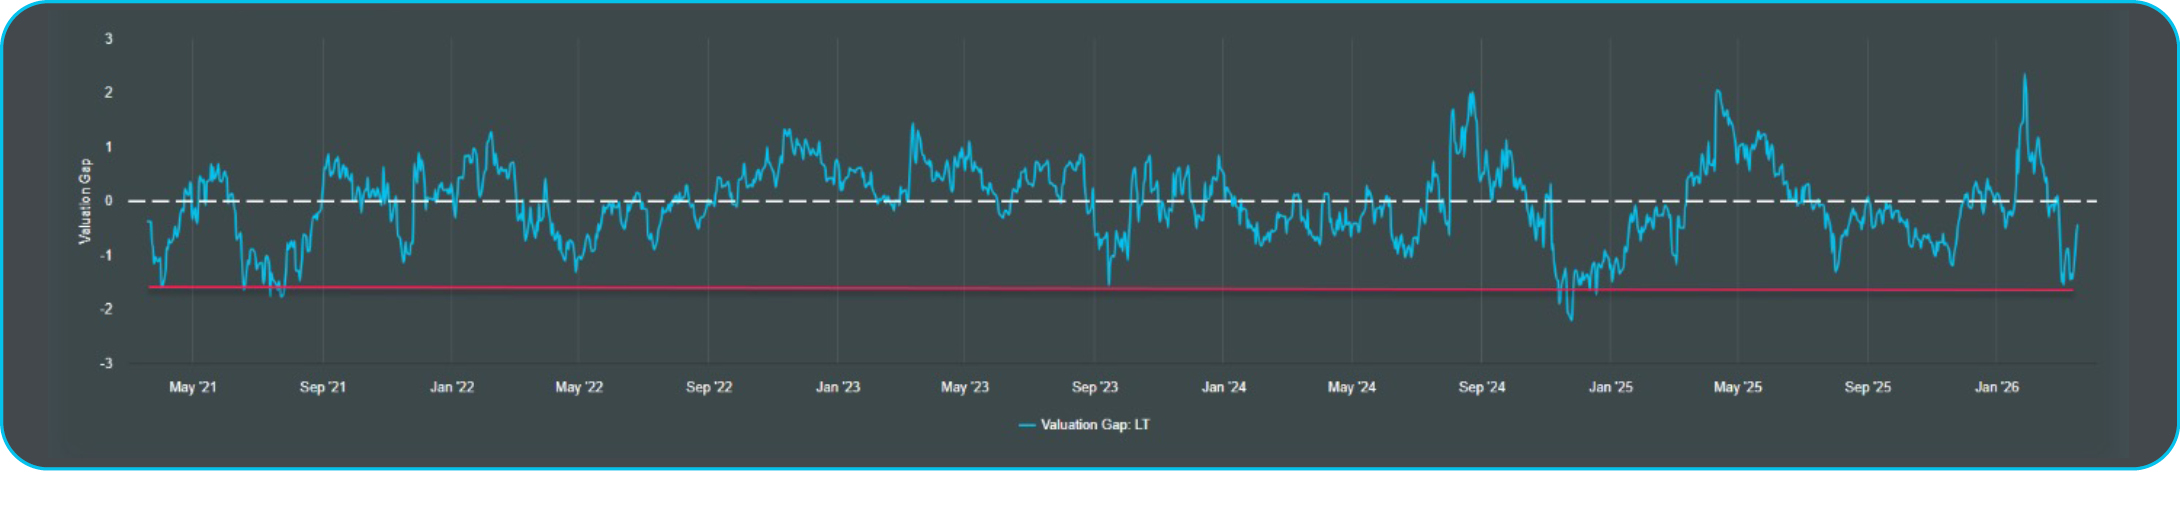Screen dimensions: 2180x521
Task: Click the Valuation Gap y-axis title
Action: click(x=85, y=201)
